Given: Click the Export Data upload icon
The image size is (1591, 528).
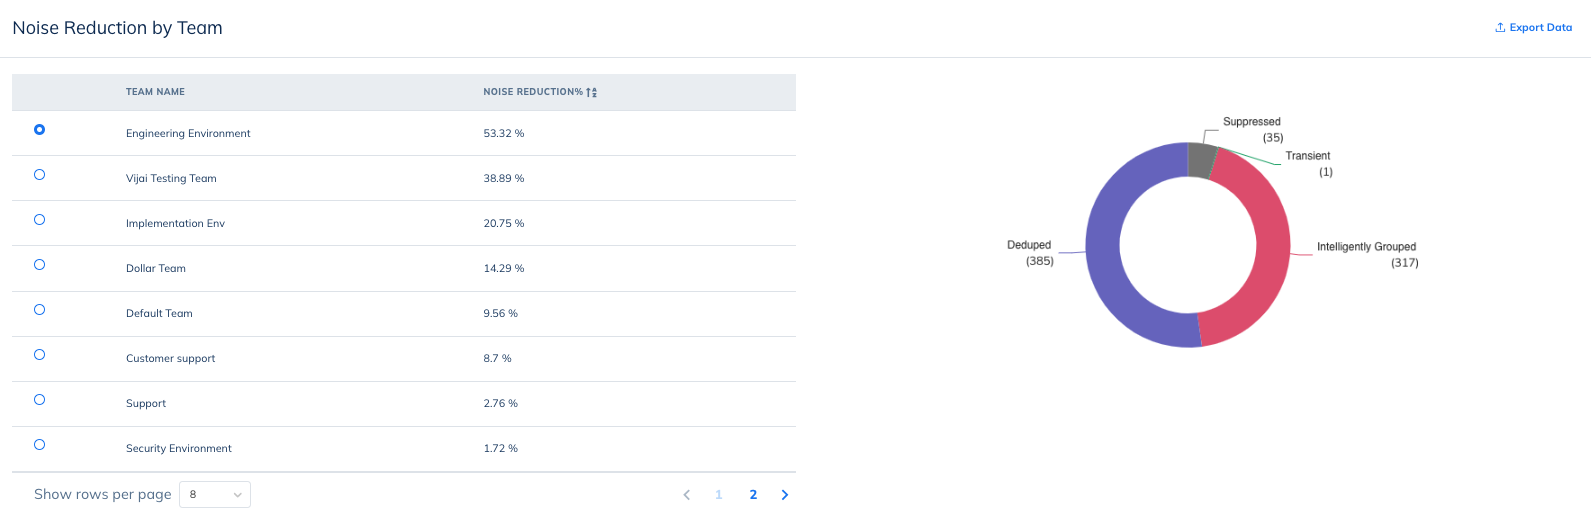Looking at the screenshot, I should 1500,28.
